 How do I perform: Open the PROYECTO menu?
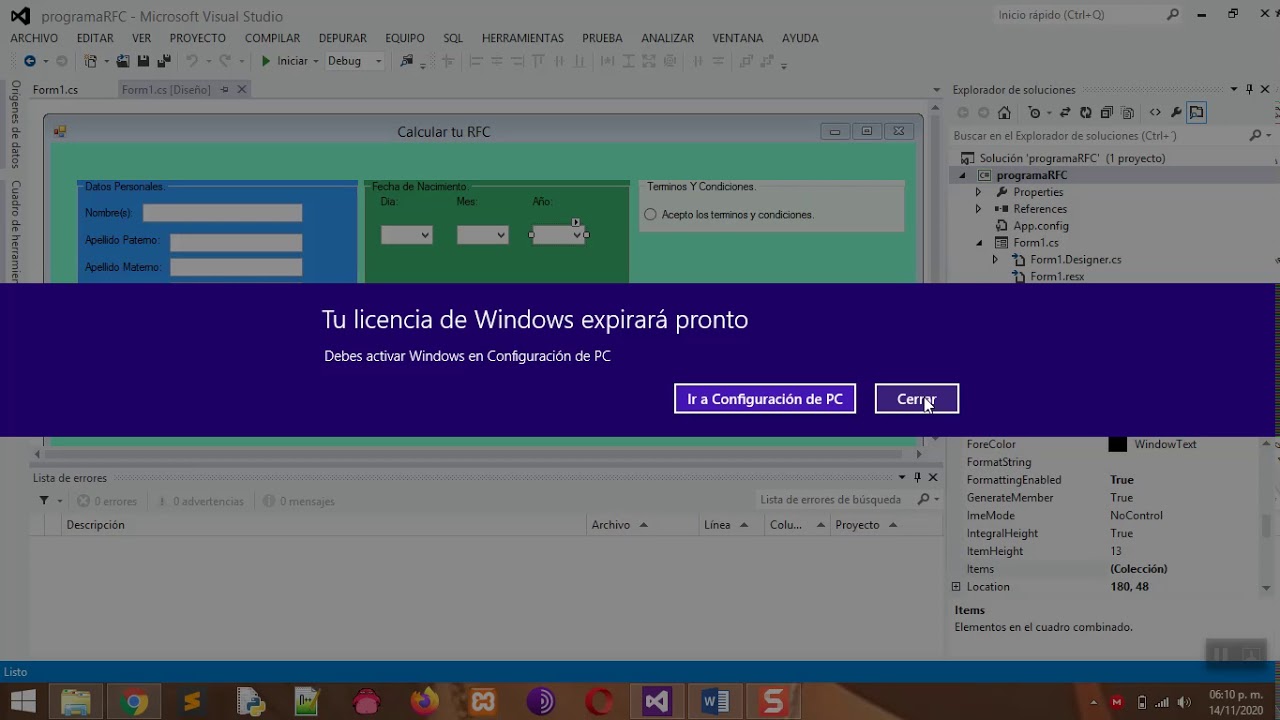coord(198,38)
